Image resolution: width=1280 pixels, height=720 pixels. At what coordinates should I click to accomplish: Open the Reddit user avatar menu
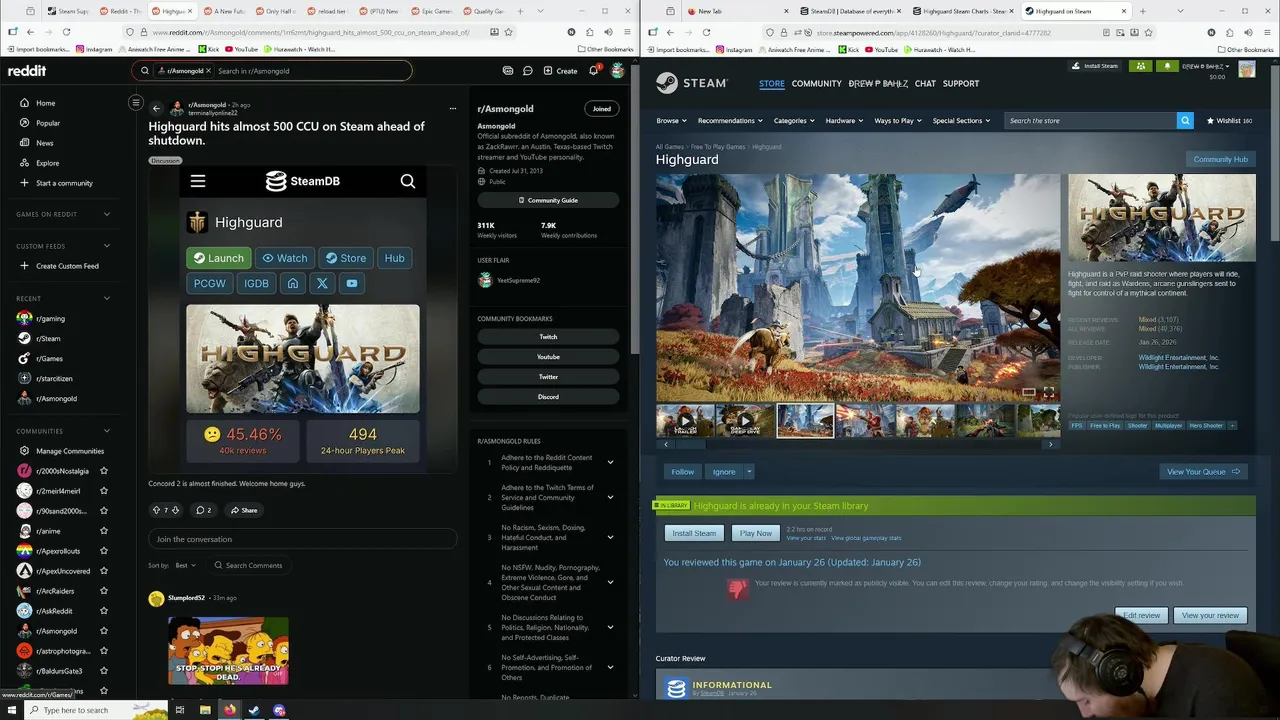click(618, 71)
